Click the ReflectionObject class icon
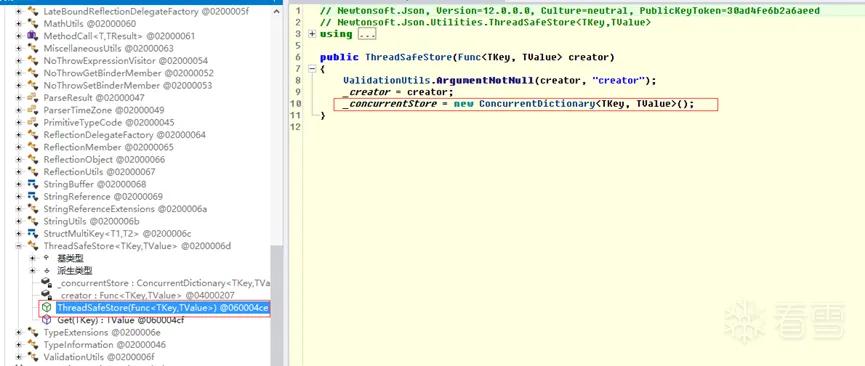865x366 pixels. pos(33,160)
